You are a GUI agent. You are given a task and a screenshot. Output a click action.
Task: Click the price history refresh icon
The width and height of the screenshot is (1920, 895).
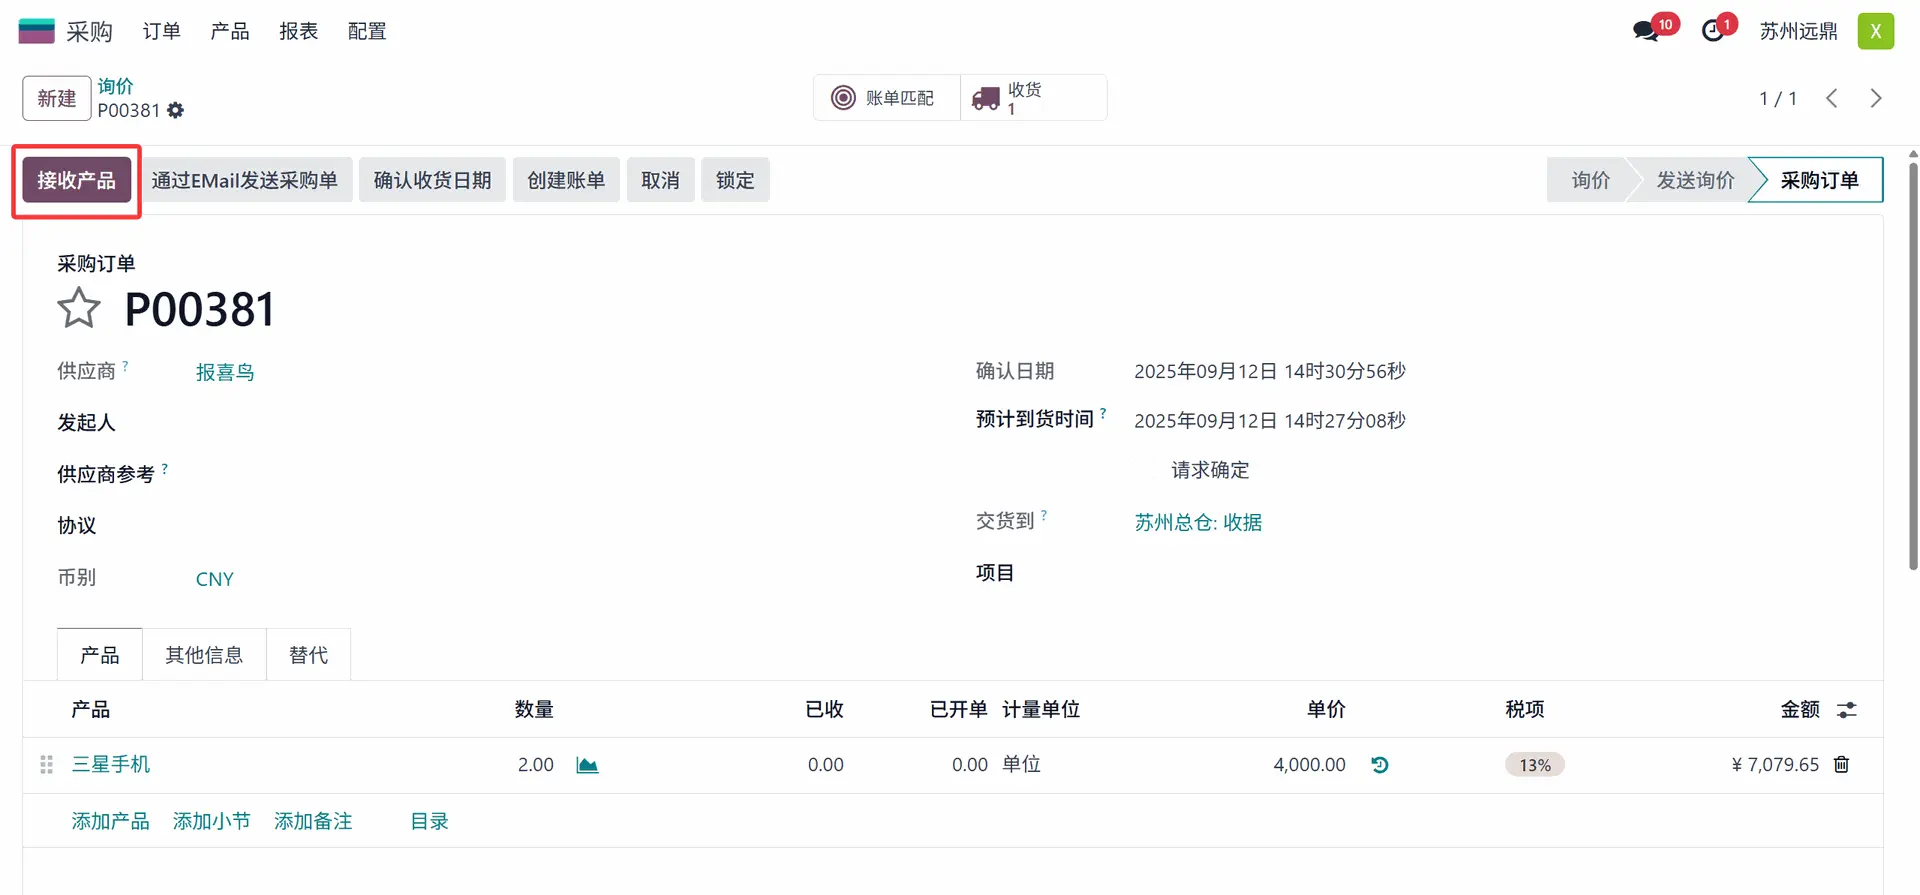coord(1380,765)
